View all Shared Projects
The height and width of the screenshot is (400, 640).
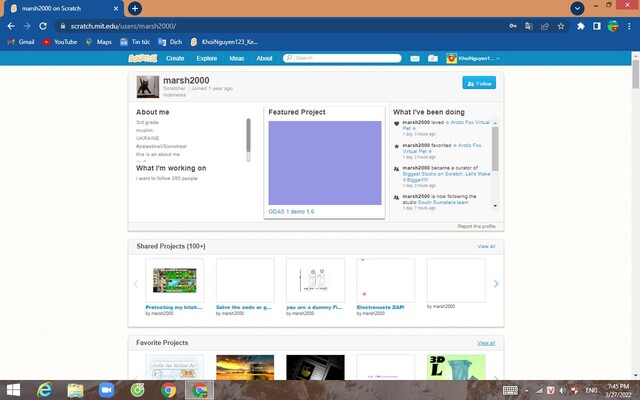(486, 246)
